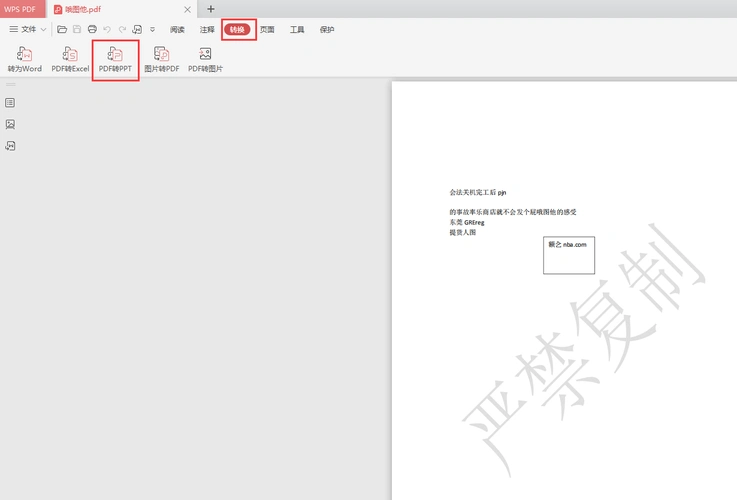Show the outline list sidebar panel
737x500 pixels.
pos(10,102)
